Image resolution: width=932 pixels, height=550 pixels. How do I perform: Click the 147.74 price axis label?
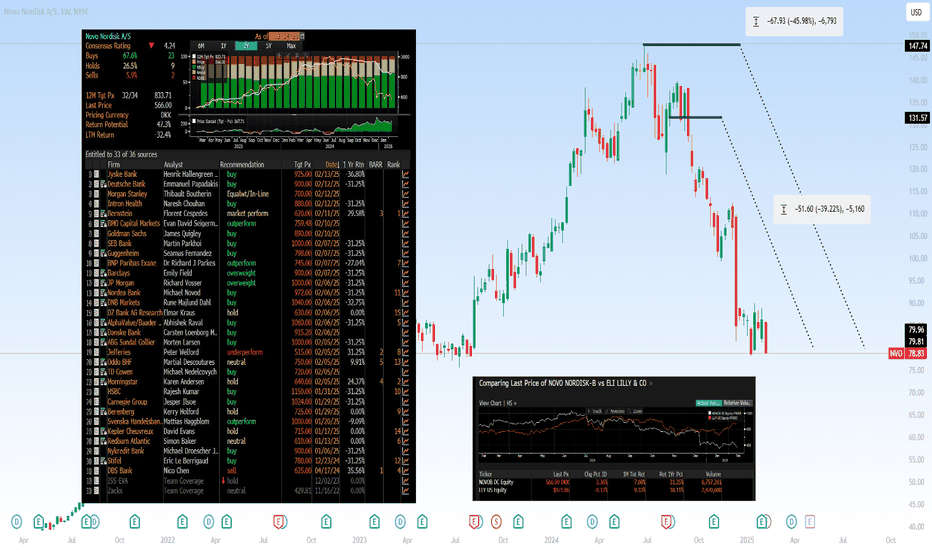tap(917, 46)
